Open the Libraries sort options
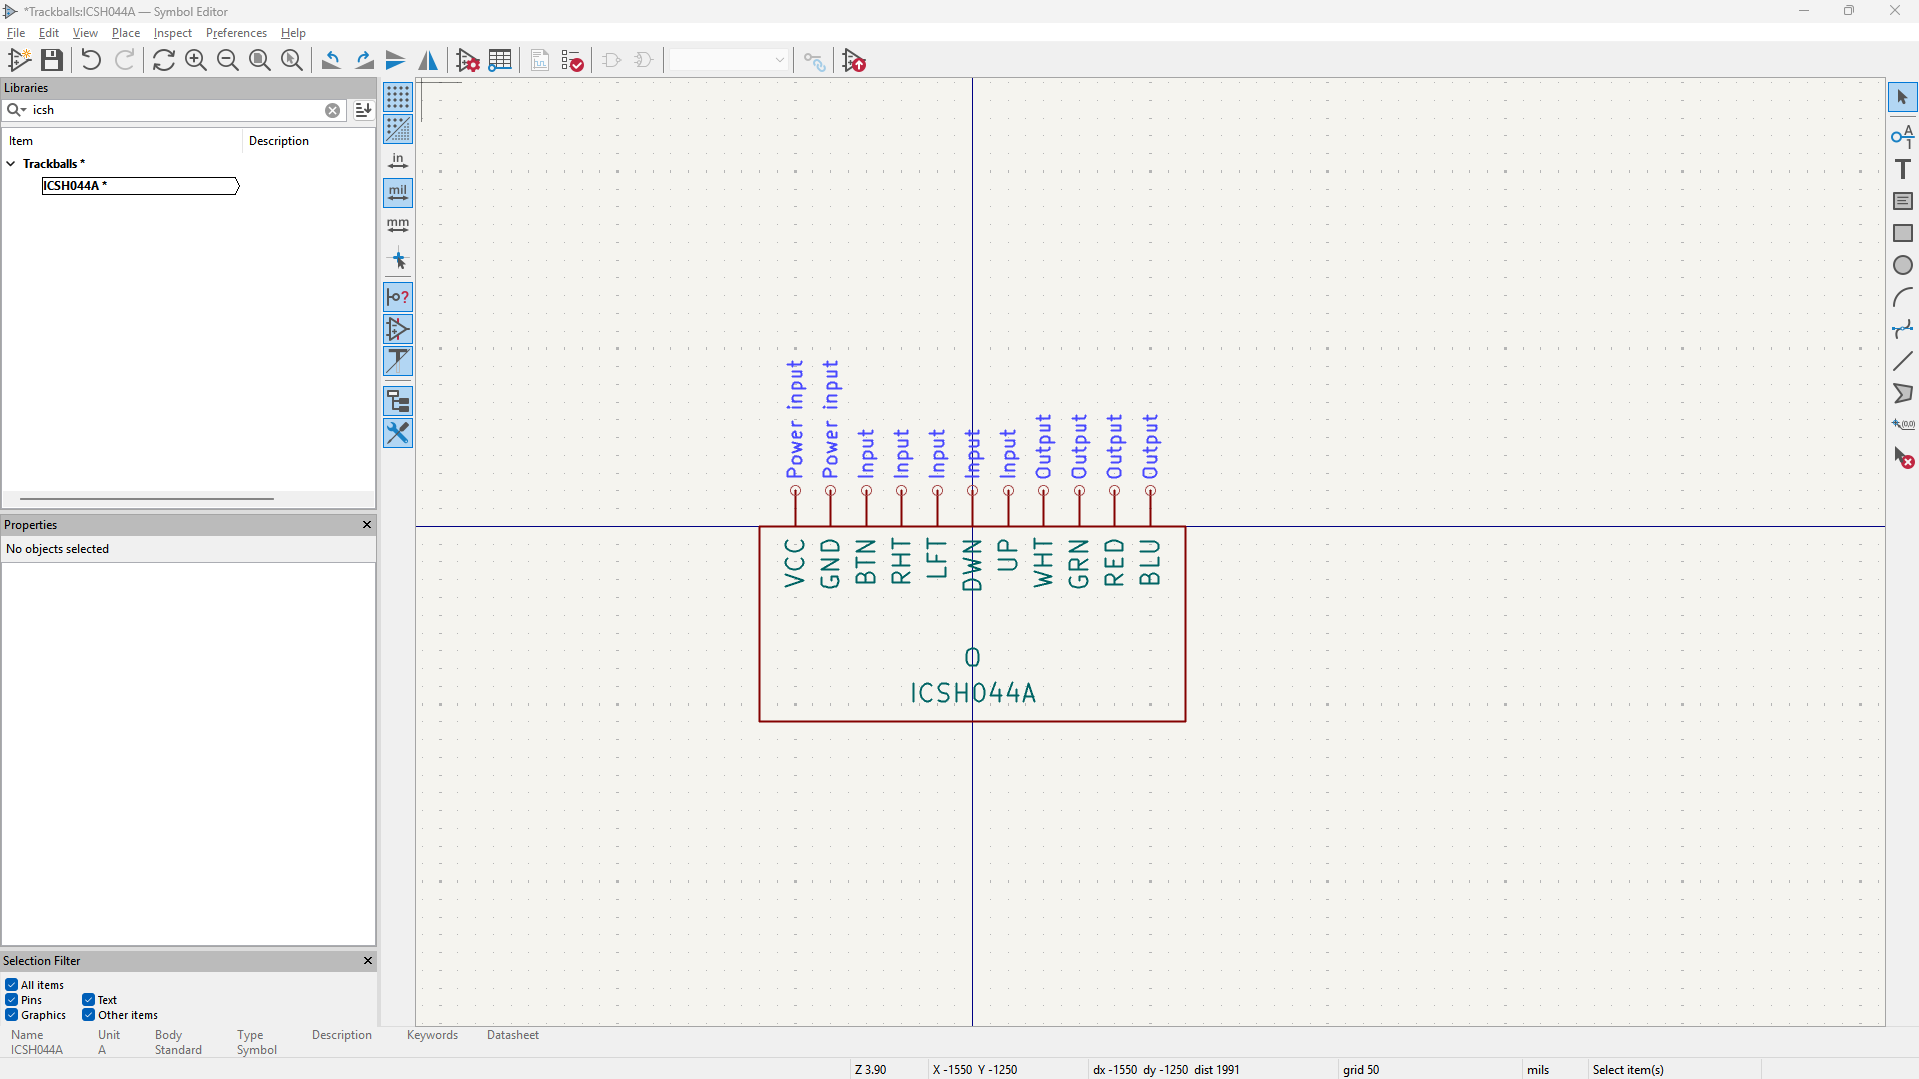Screen dimensions: 1919x1079 coord(363,110)
